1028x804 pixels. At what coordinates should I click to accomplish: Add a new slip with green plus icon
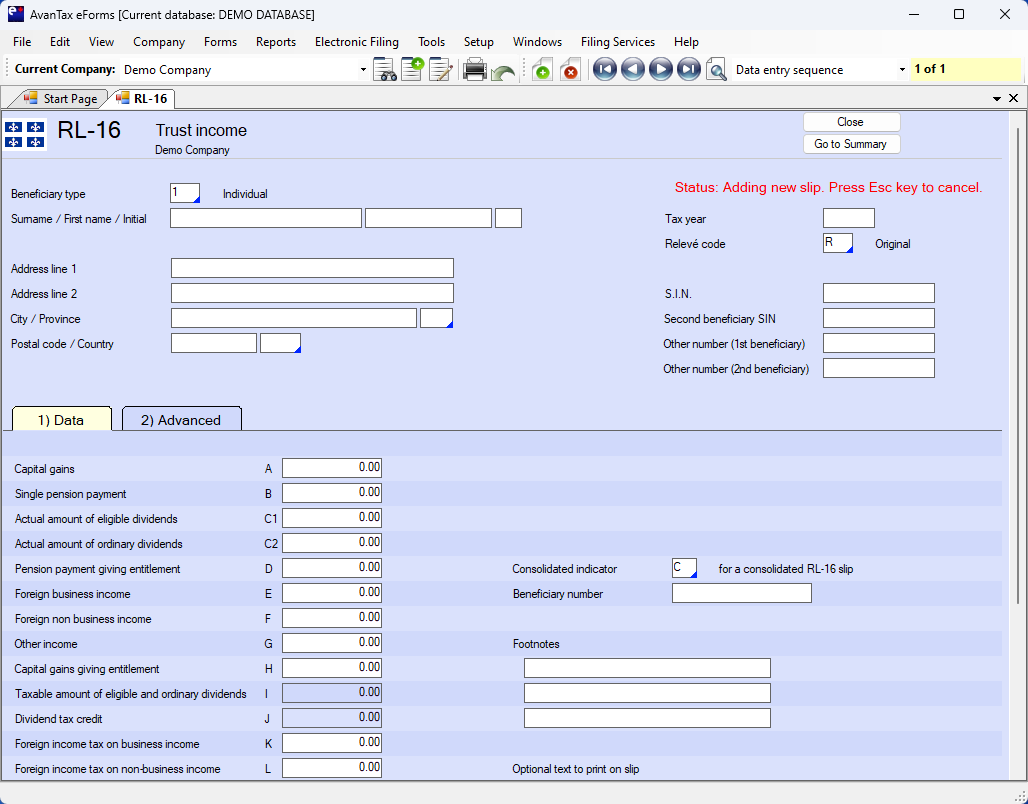[x=541, y=70]
